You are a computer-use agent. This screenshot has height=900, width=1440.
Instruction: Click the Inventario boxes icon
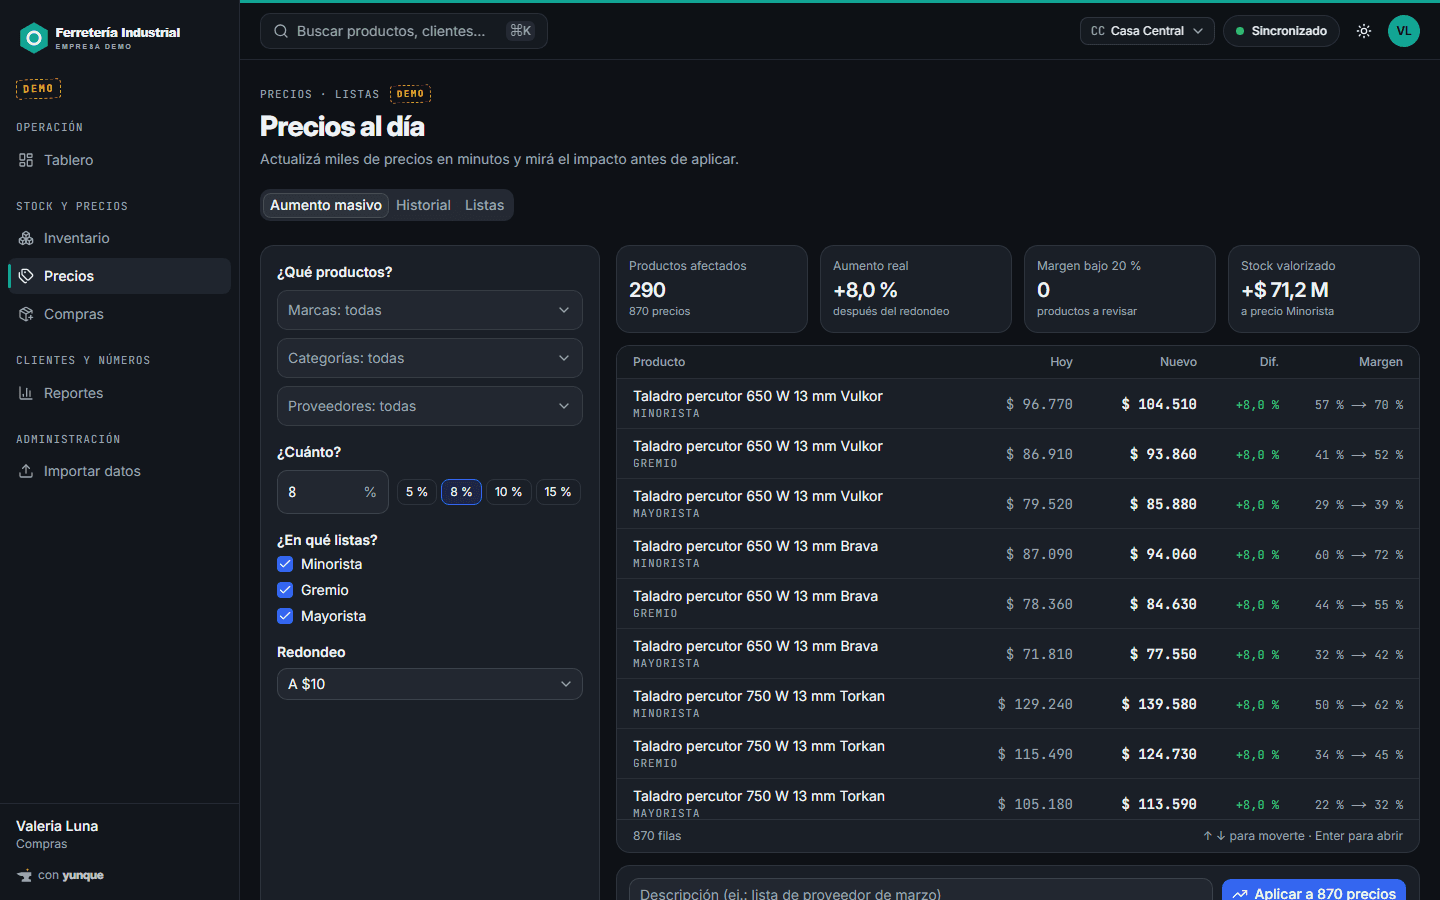[26, 238]
